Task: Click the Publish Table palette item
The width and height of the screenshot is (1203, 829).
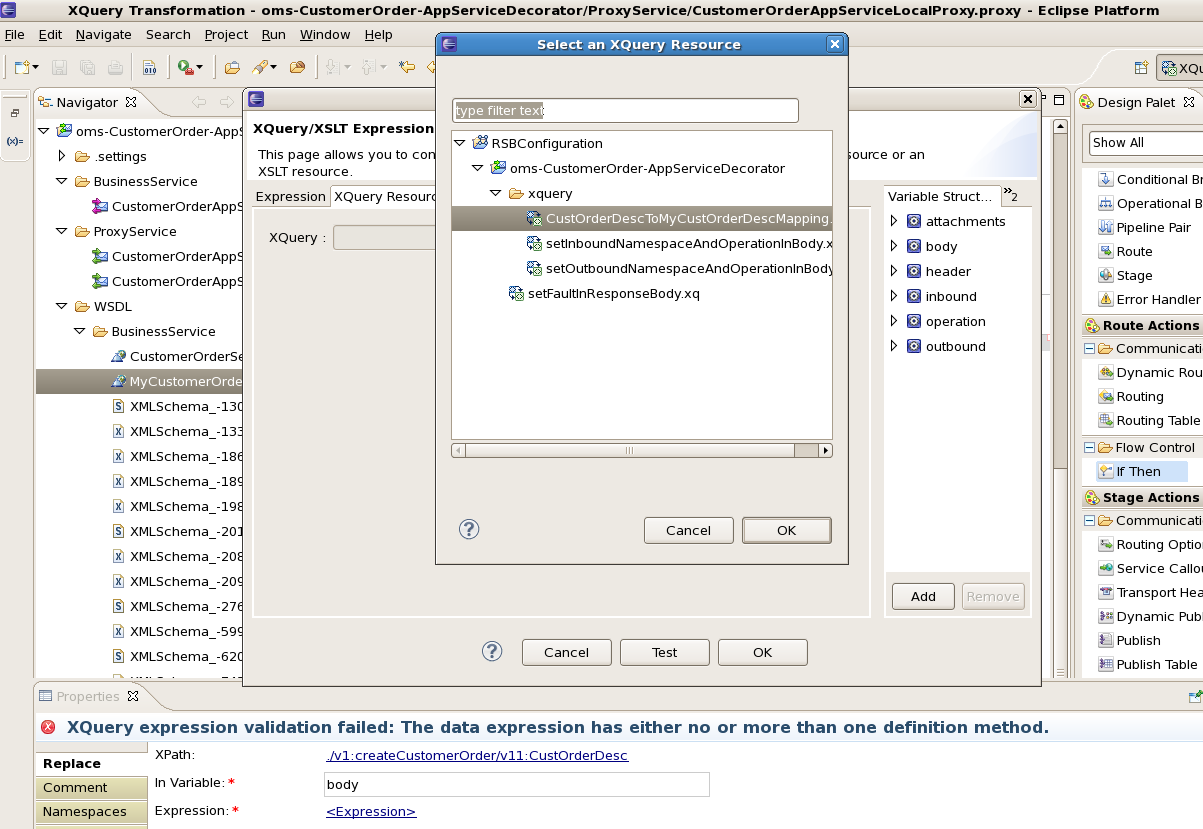Action: pyautogui.click(x=1148, y=664)
